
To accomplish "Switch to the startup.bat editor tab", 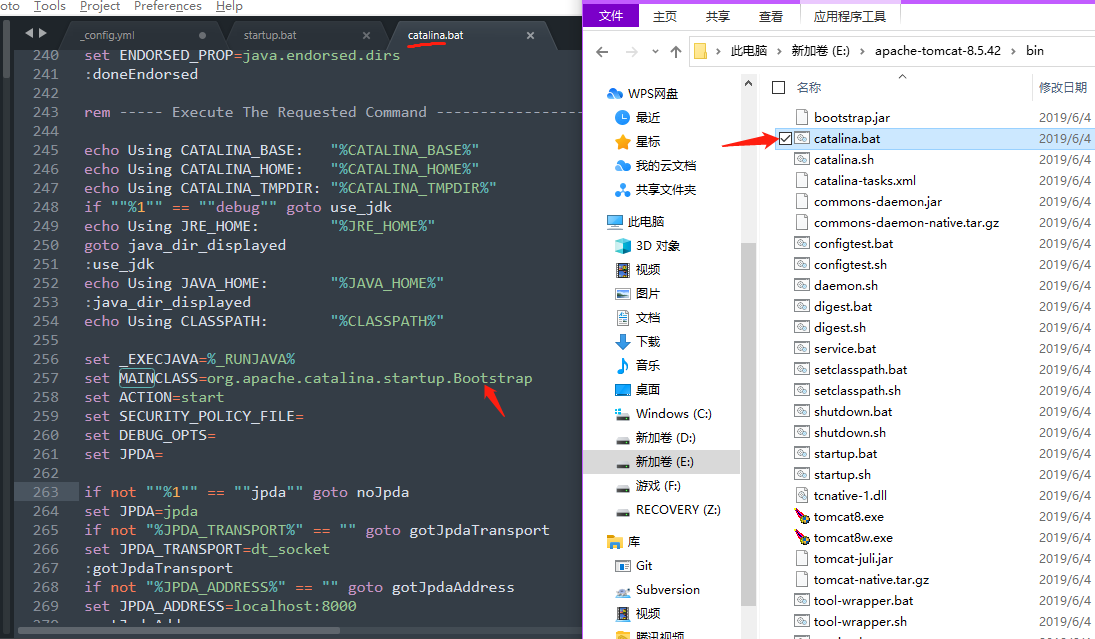I will click(x=270, y=35).
